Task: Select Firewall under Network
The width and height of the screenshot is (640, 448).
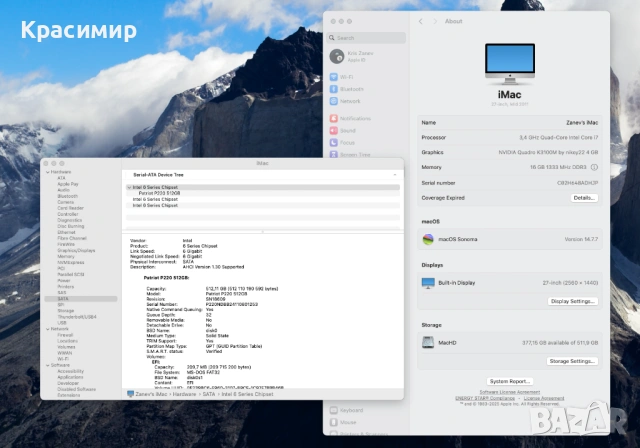Action: click(x=65, y=335)
